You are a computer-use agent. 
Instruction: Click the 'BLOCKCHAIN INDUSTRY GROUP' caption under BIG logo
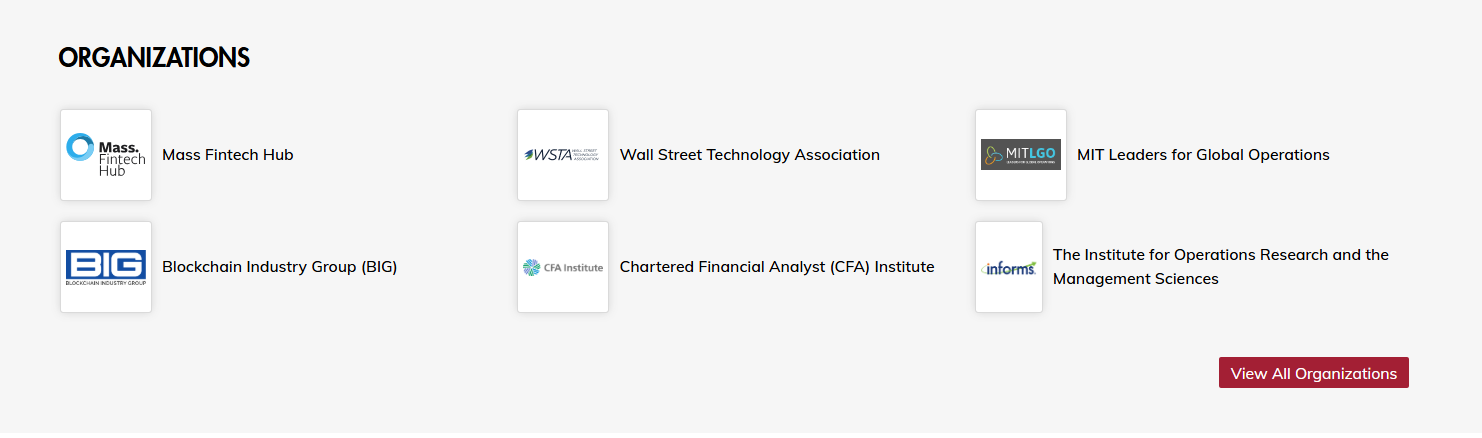[x=106, y=284]
